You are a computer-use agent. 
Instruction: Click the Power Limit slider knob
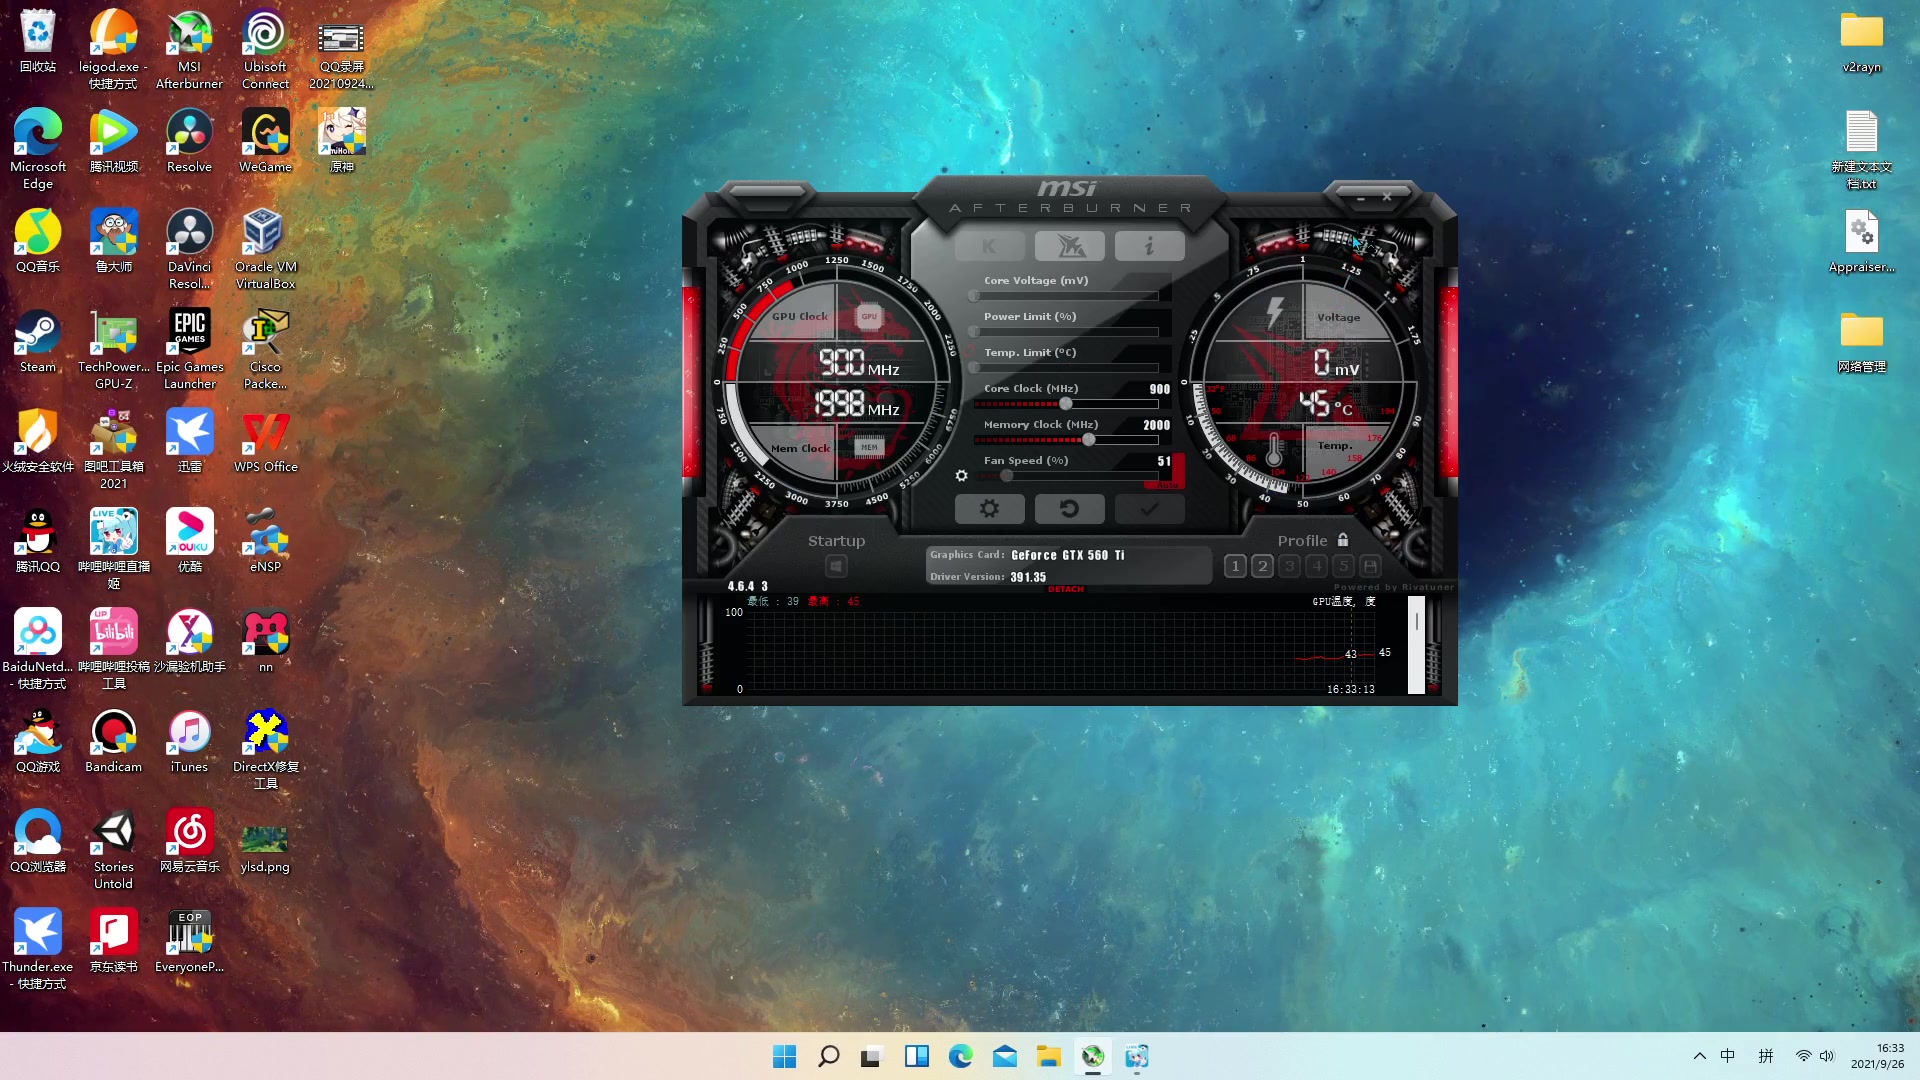[x=974, y=332]
